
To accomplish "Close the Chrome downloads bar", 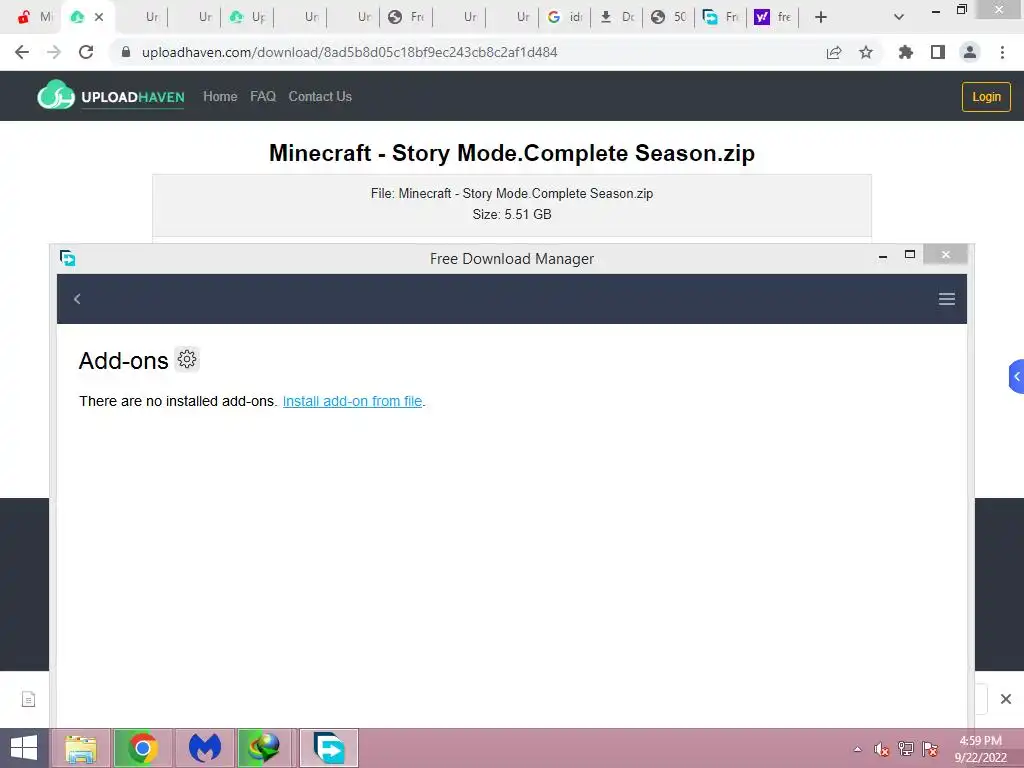I will tap(1006, 699).
